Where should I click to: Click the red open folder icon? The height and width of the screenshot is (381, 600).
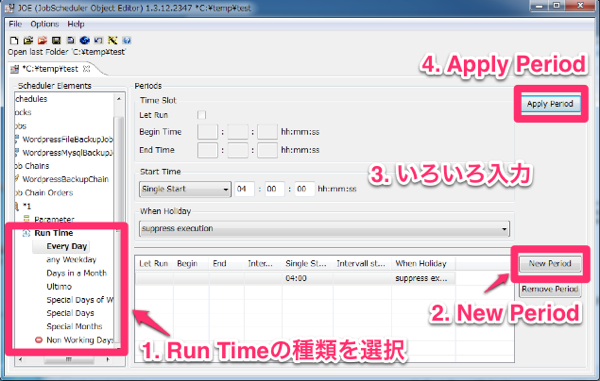pos(42,40)
